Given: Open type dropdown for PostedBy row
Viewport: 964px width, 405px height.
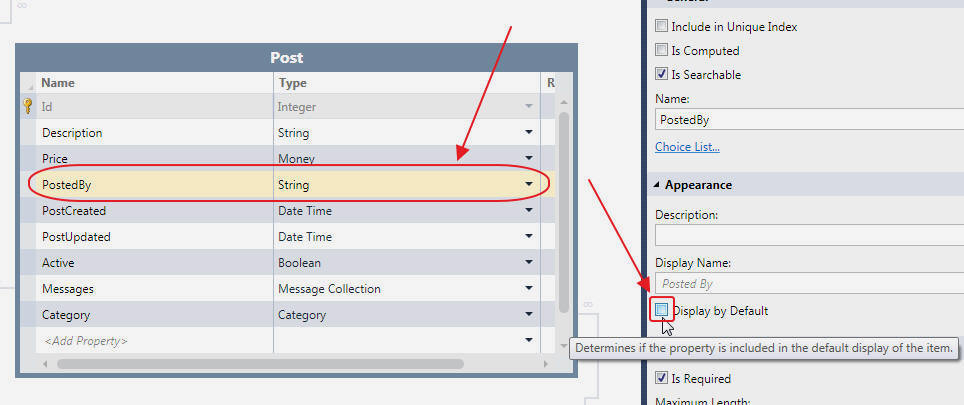Looking at the screenshot, I should pyautogui.click(x=529, y=184).
